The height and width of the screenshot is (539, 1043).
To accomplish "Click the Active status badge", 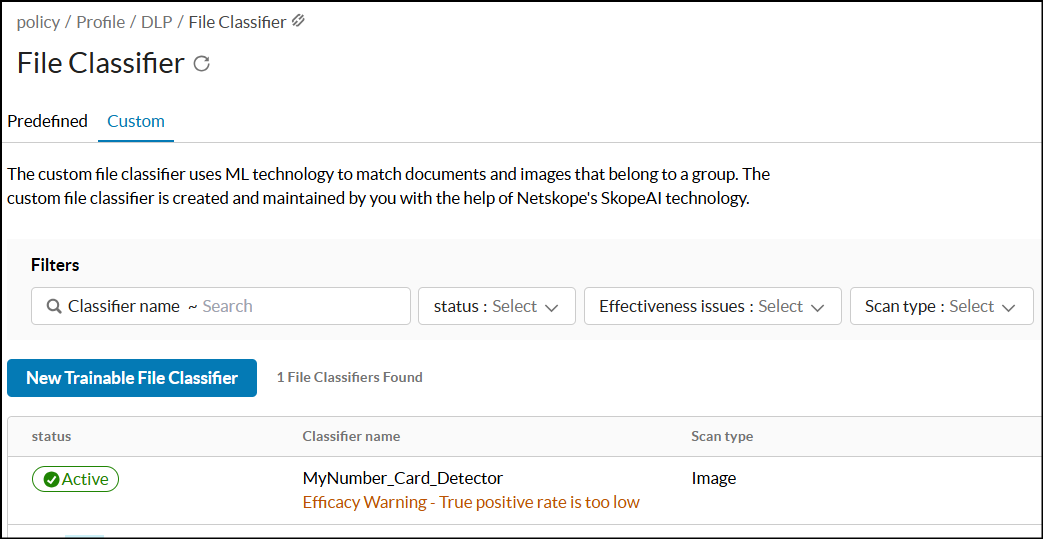I will pyautogui.click(x=75, y=479).
